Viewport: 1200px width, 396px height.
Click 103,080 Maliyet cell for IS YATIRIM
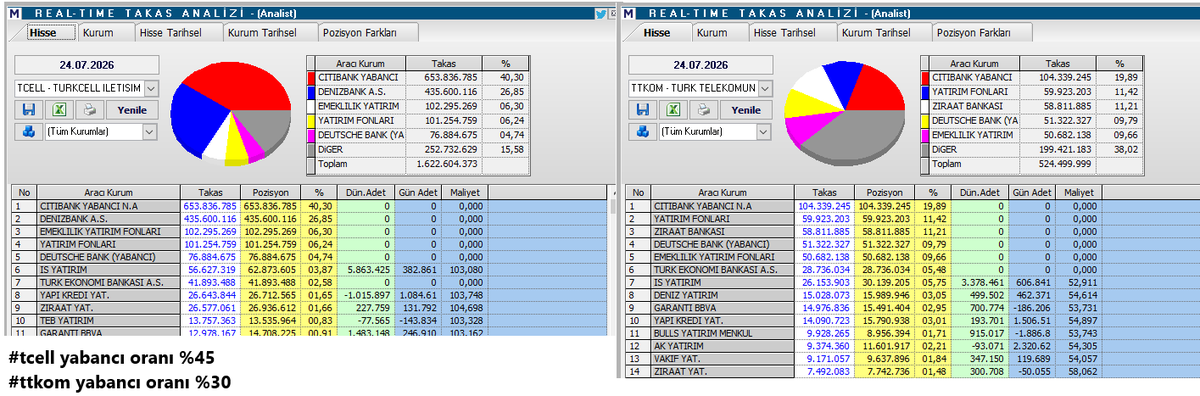tap(464, 269)
